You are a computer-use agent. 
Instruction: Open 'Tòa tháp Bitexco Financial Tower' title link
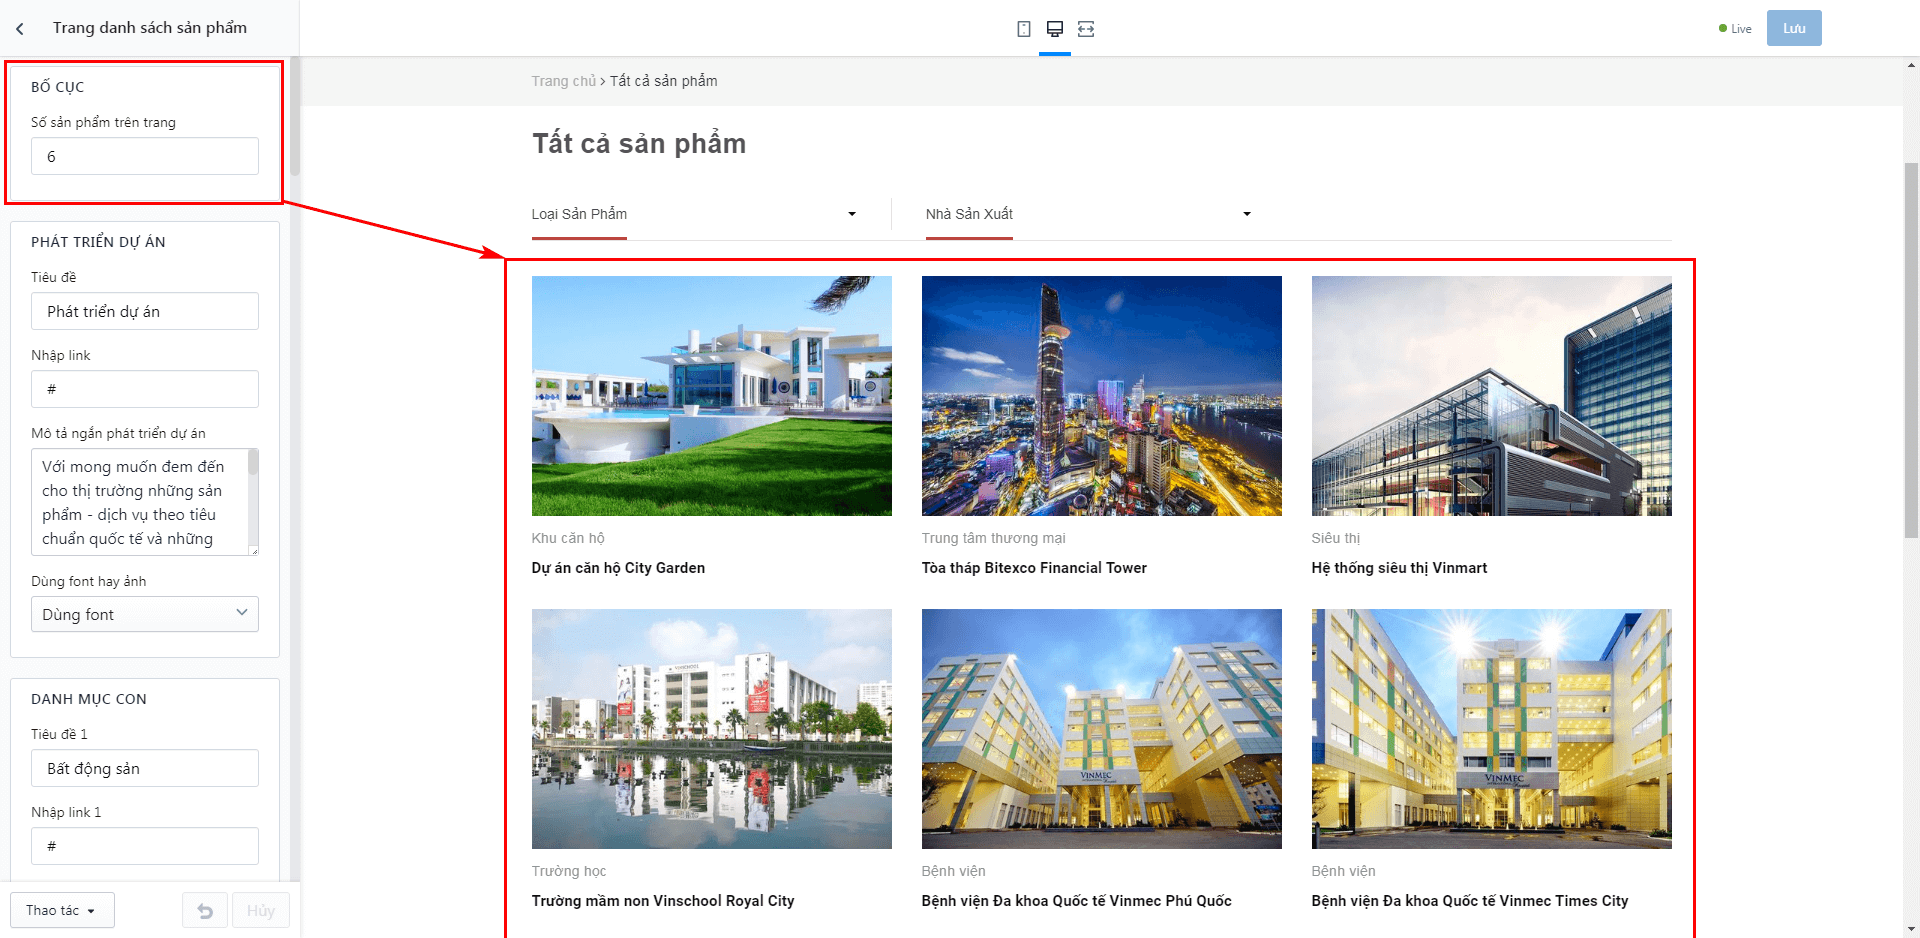(x=1034, y=568)
